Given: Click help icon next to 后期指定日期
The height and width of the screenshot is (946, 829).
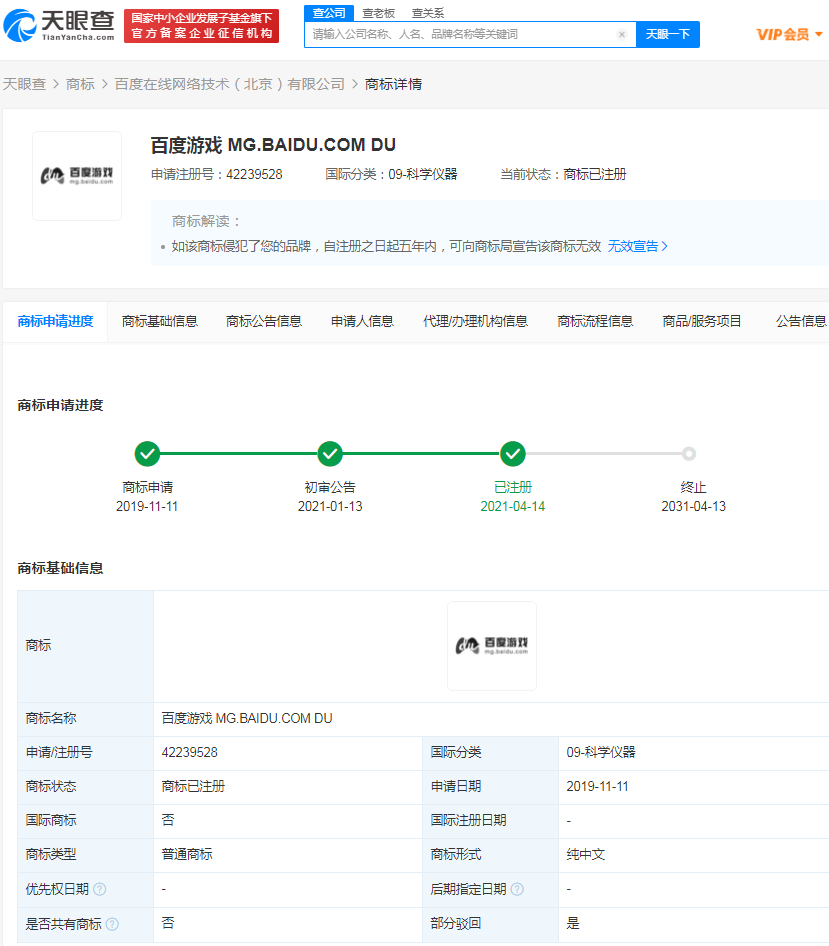Looking at the screenshot, I should point(516,889).
